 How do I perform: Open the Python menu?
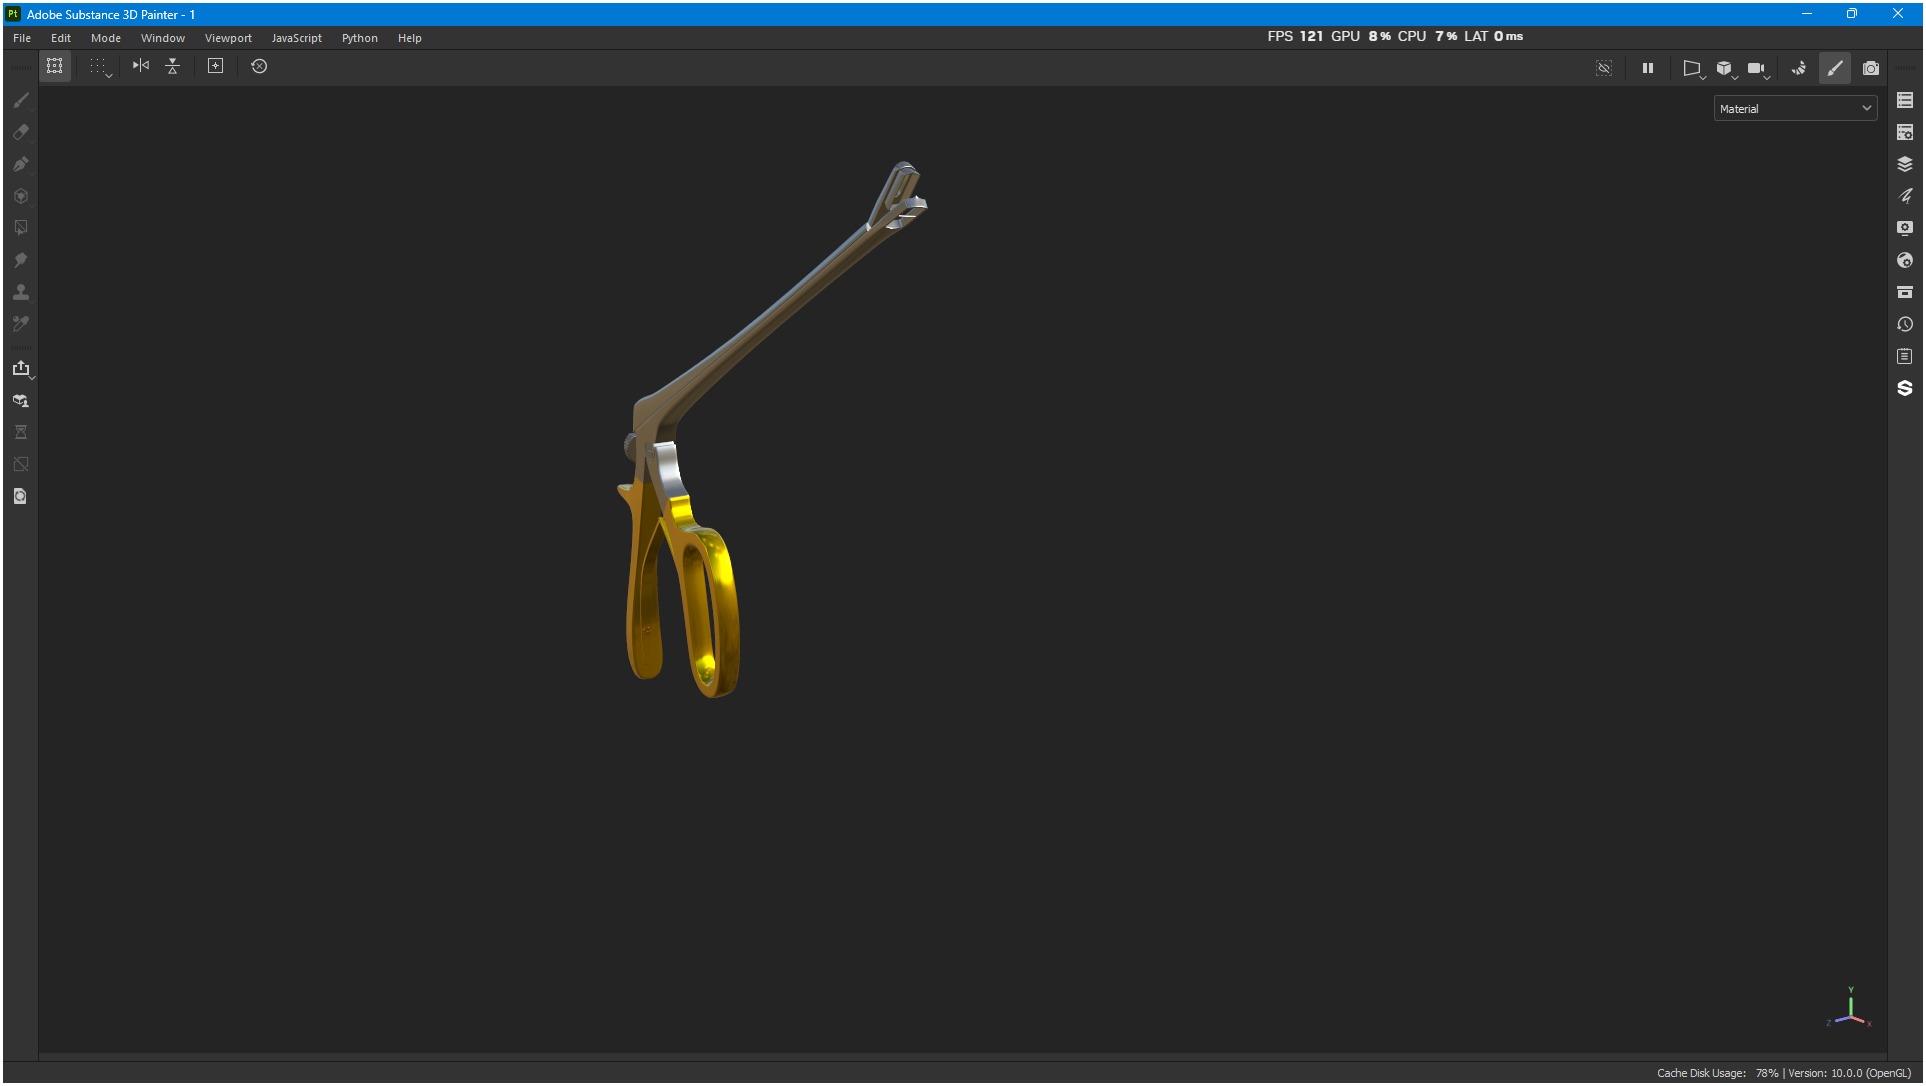click(x=359, y=38)
